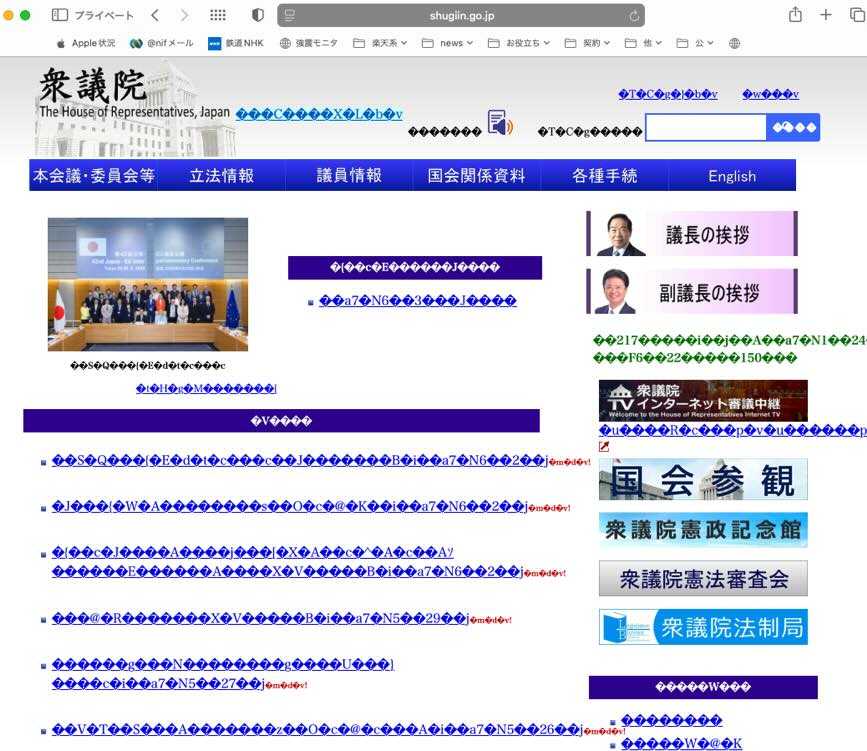
Task: Open the 国会参観 banner link
Action: tap(703, 480)
